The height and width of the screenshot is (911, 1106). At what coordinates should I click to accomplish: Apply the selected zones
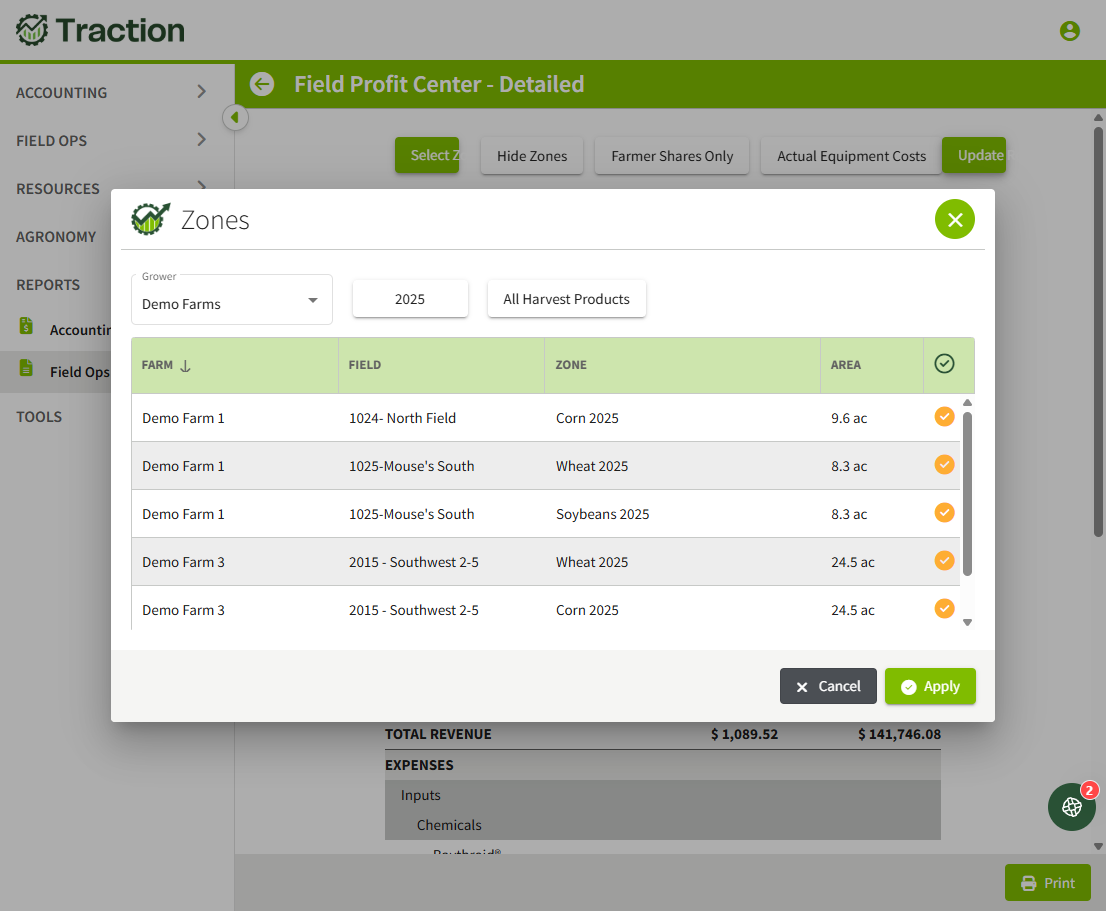930,686
